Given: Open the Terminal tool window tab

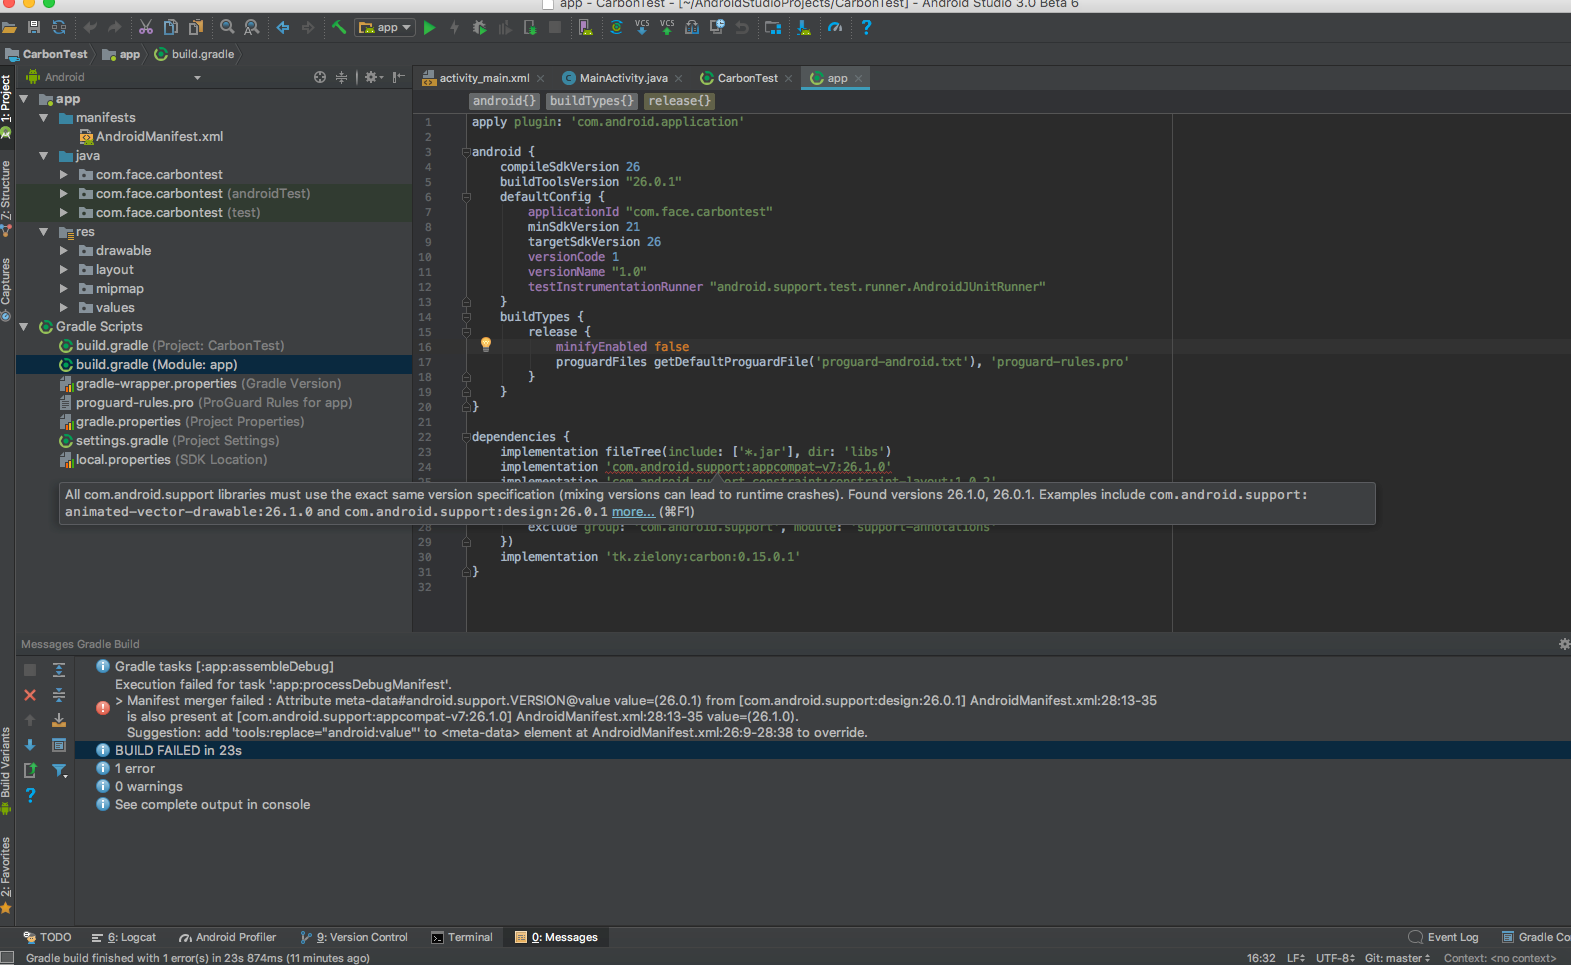Looking at the screenshot, I should click(462, 937).
